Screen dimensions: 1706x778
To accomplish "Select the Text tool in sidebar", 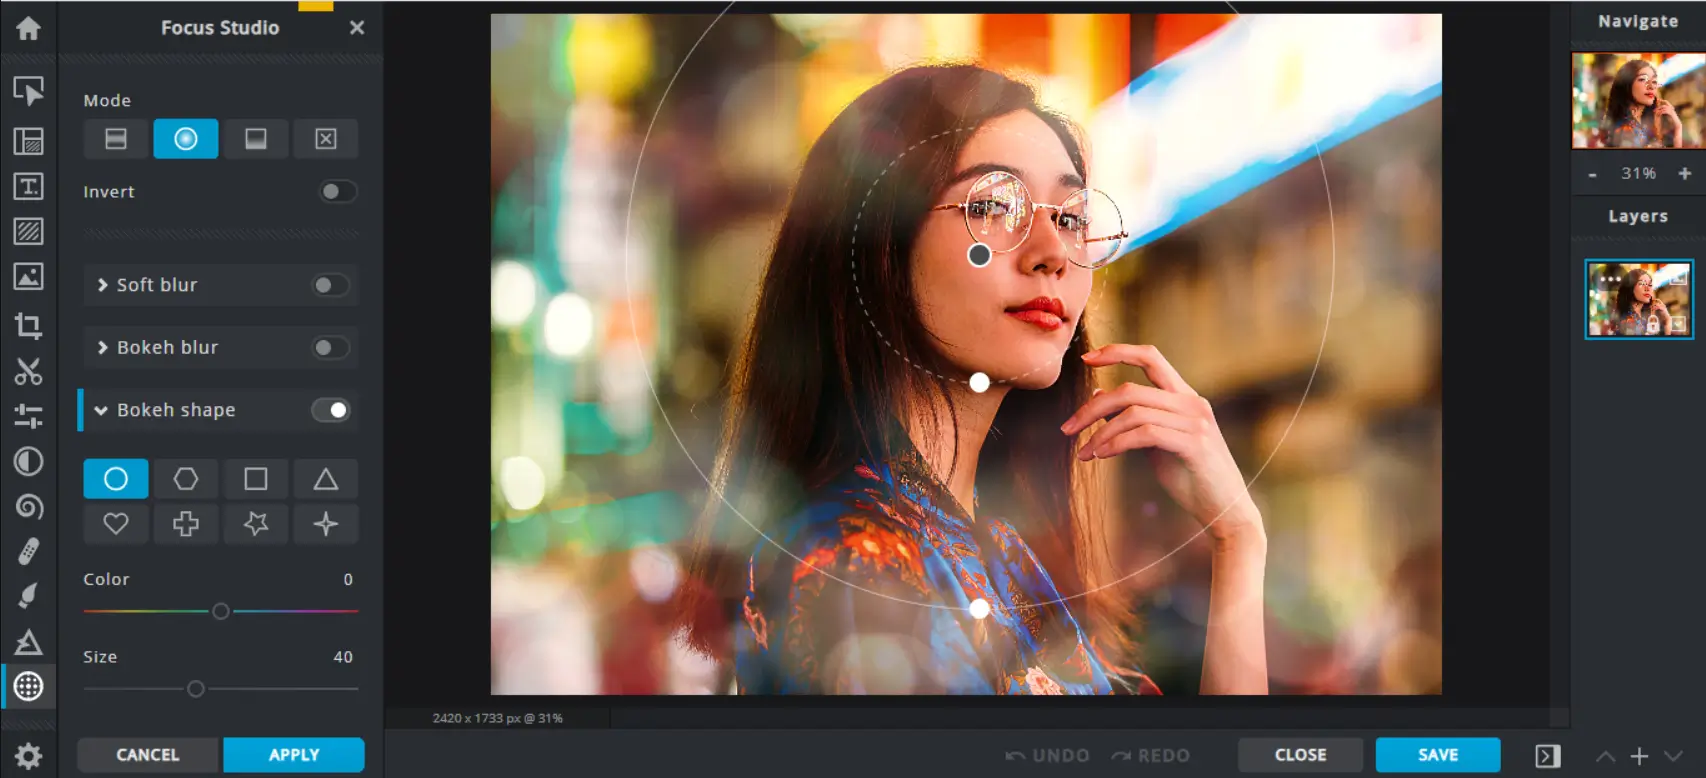I will pos(28,186).
